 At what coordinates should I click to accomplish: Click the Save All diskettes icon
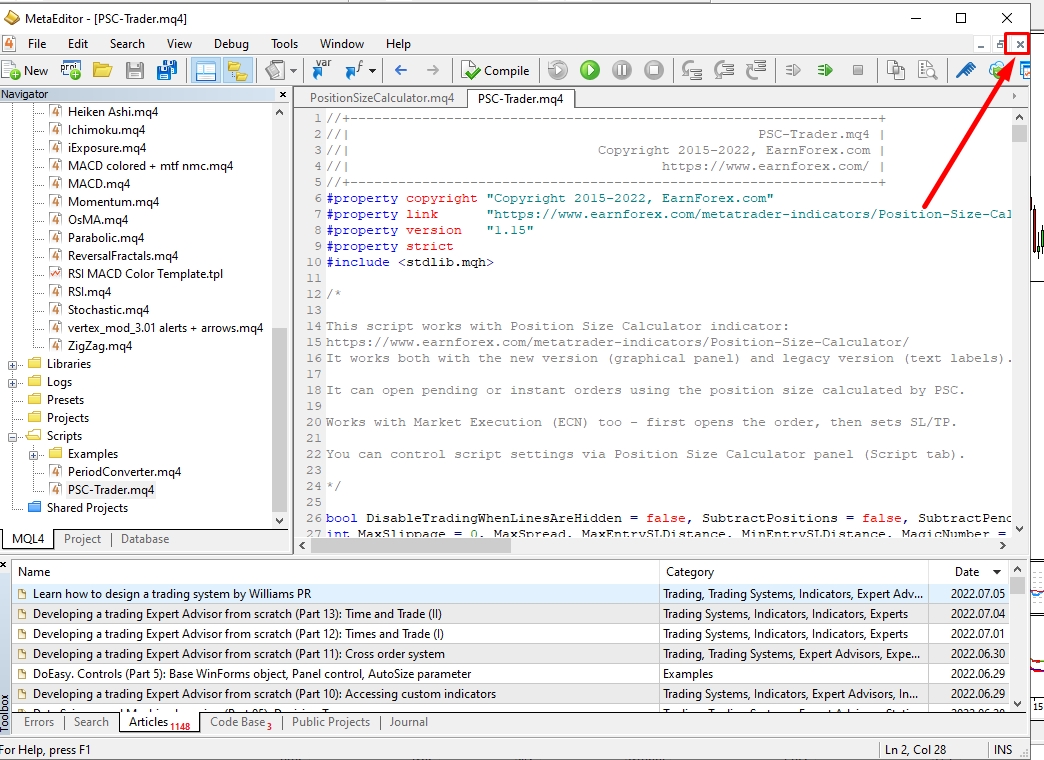point(167,70)
